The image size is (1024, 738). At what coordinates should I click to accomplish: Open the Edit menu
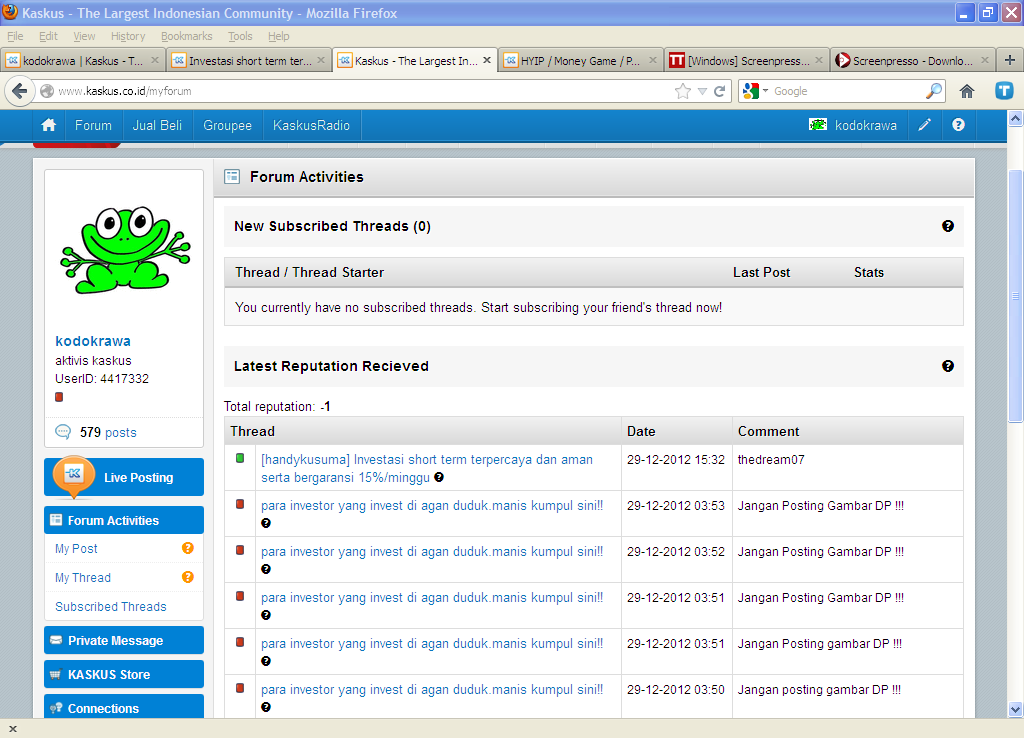click(x=48, y=36)
